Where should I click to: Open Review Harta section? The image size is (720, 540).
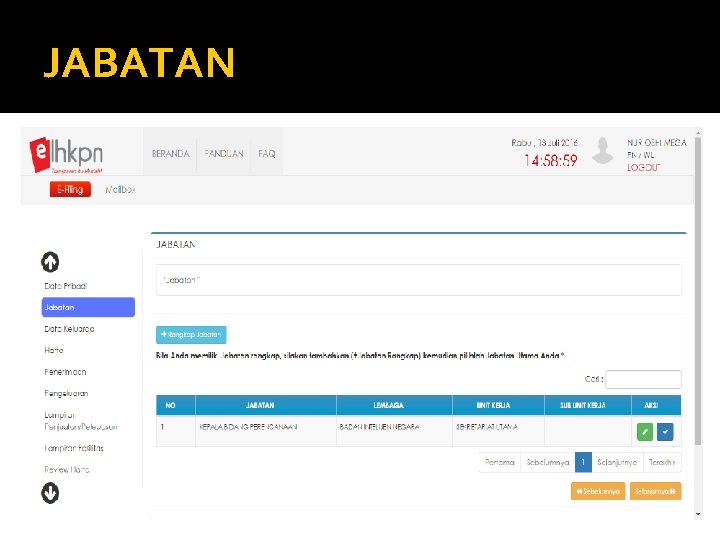pyautogui.click(x=67, y=470)
